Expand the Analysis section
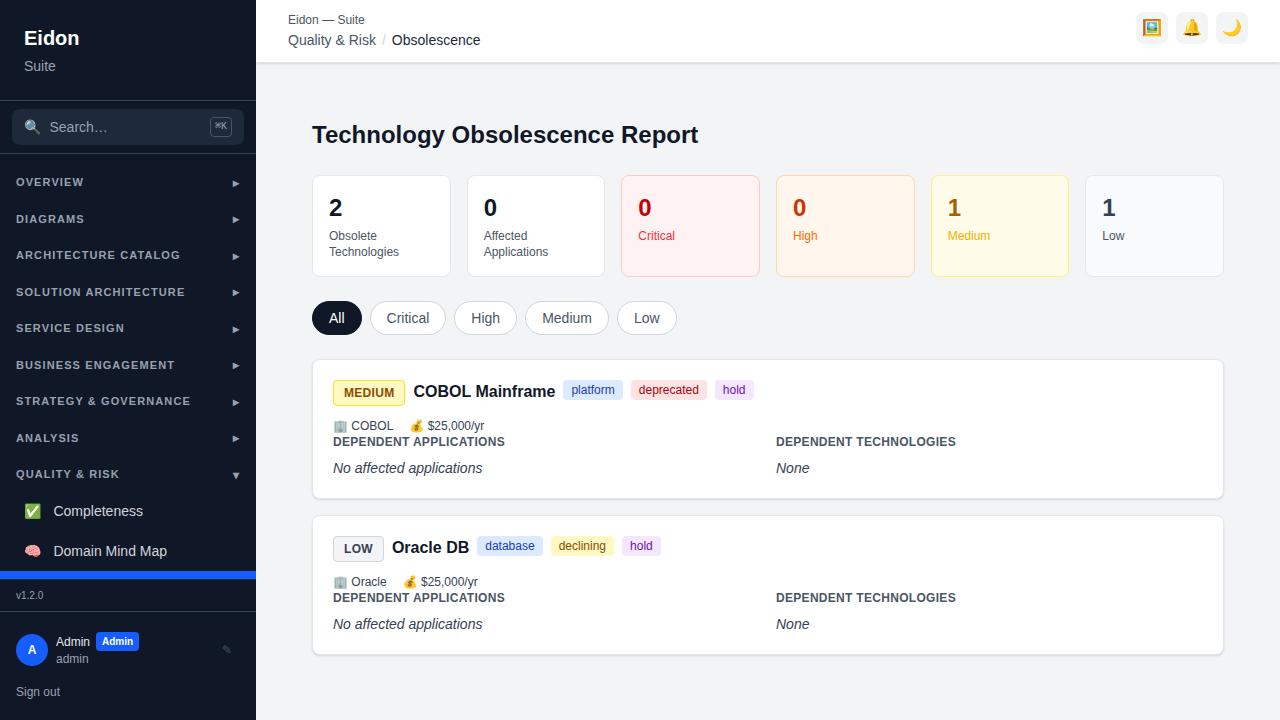 (128, 438)
